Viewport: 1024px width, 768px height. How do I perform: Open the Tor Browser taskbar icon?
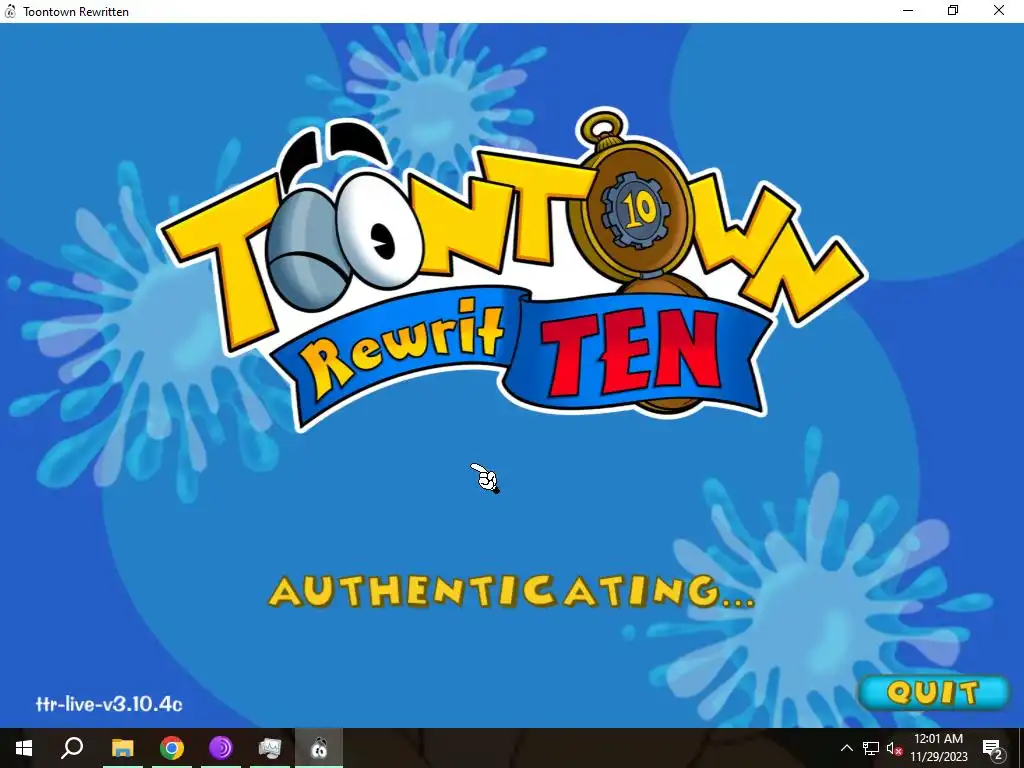click(x=221, y=748)
